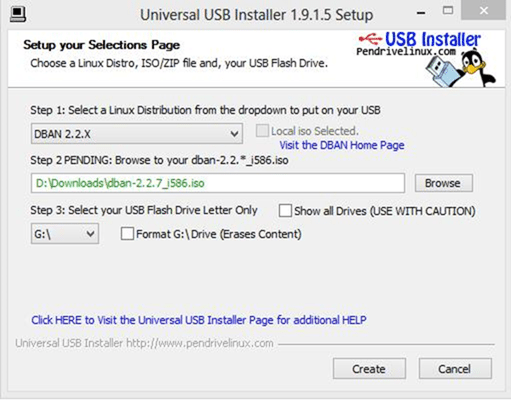Viewport: 511px width, 403px height.
Task: Open the DBAN 2.2.X distribution dropdown
Action: pos(137,134)
